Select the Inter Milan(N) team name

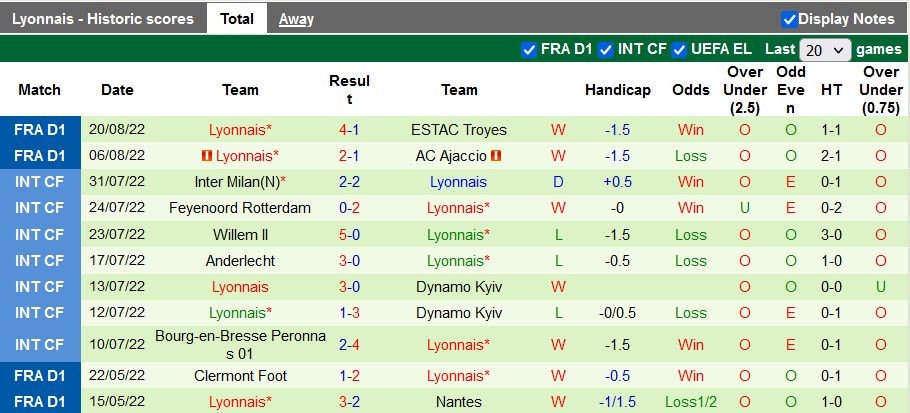(x=238, y=182)
